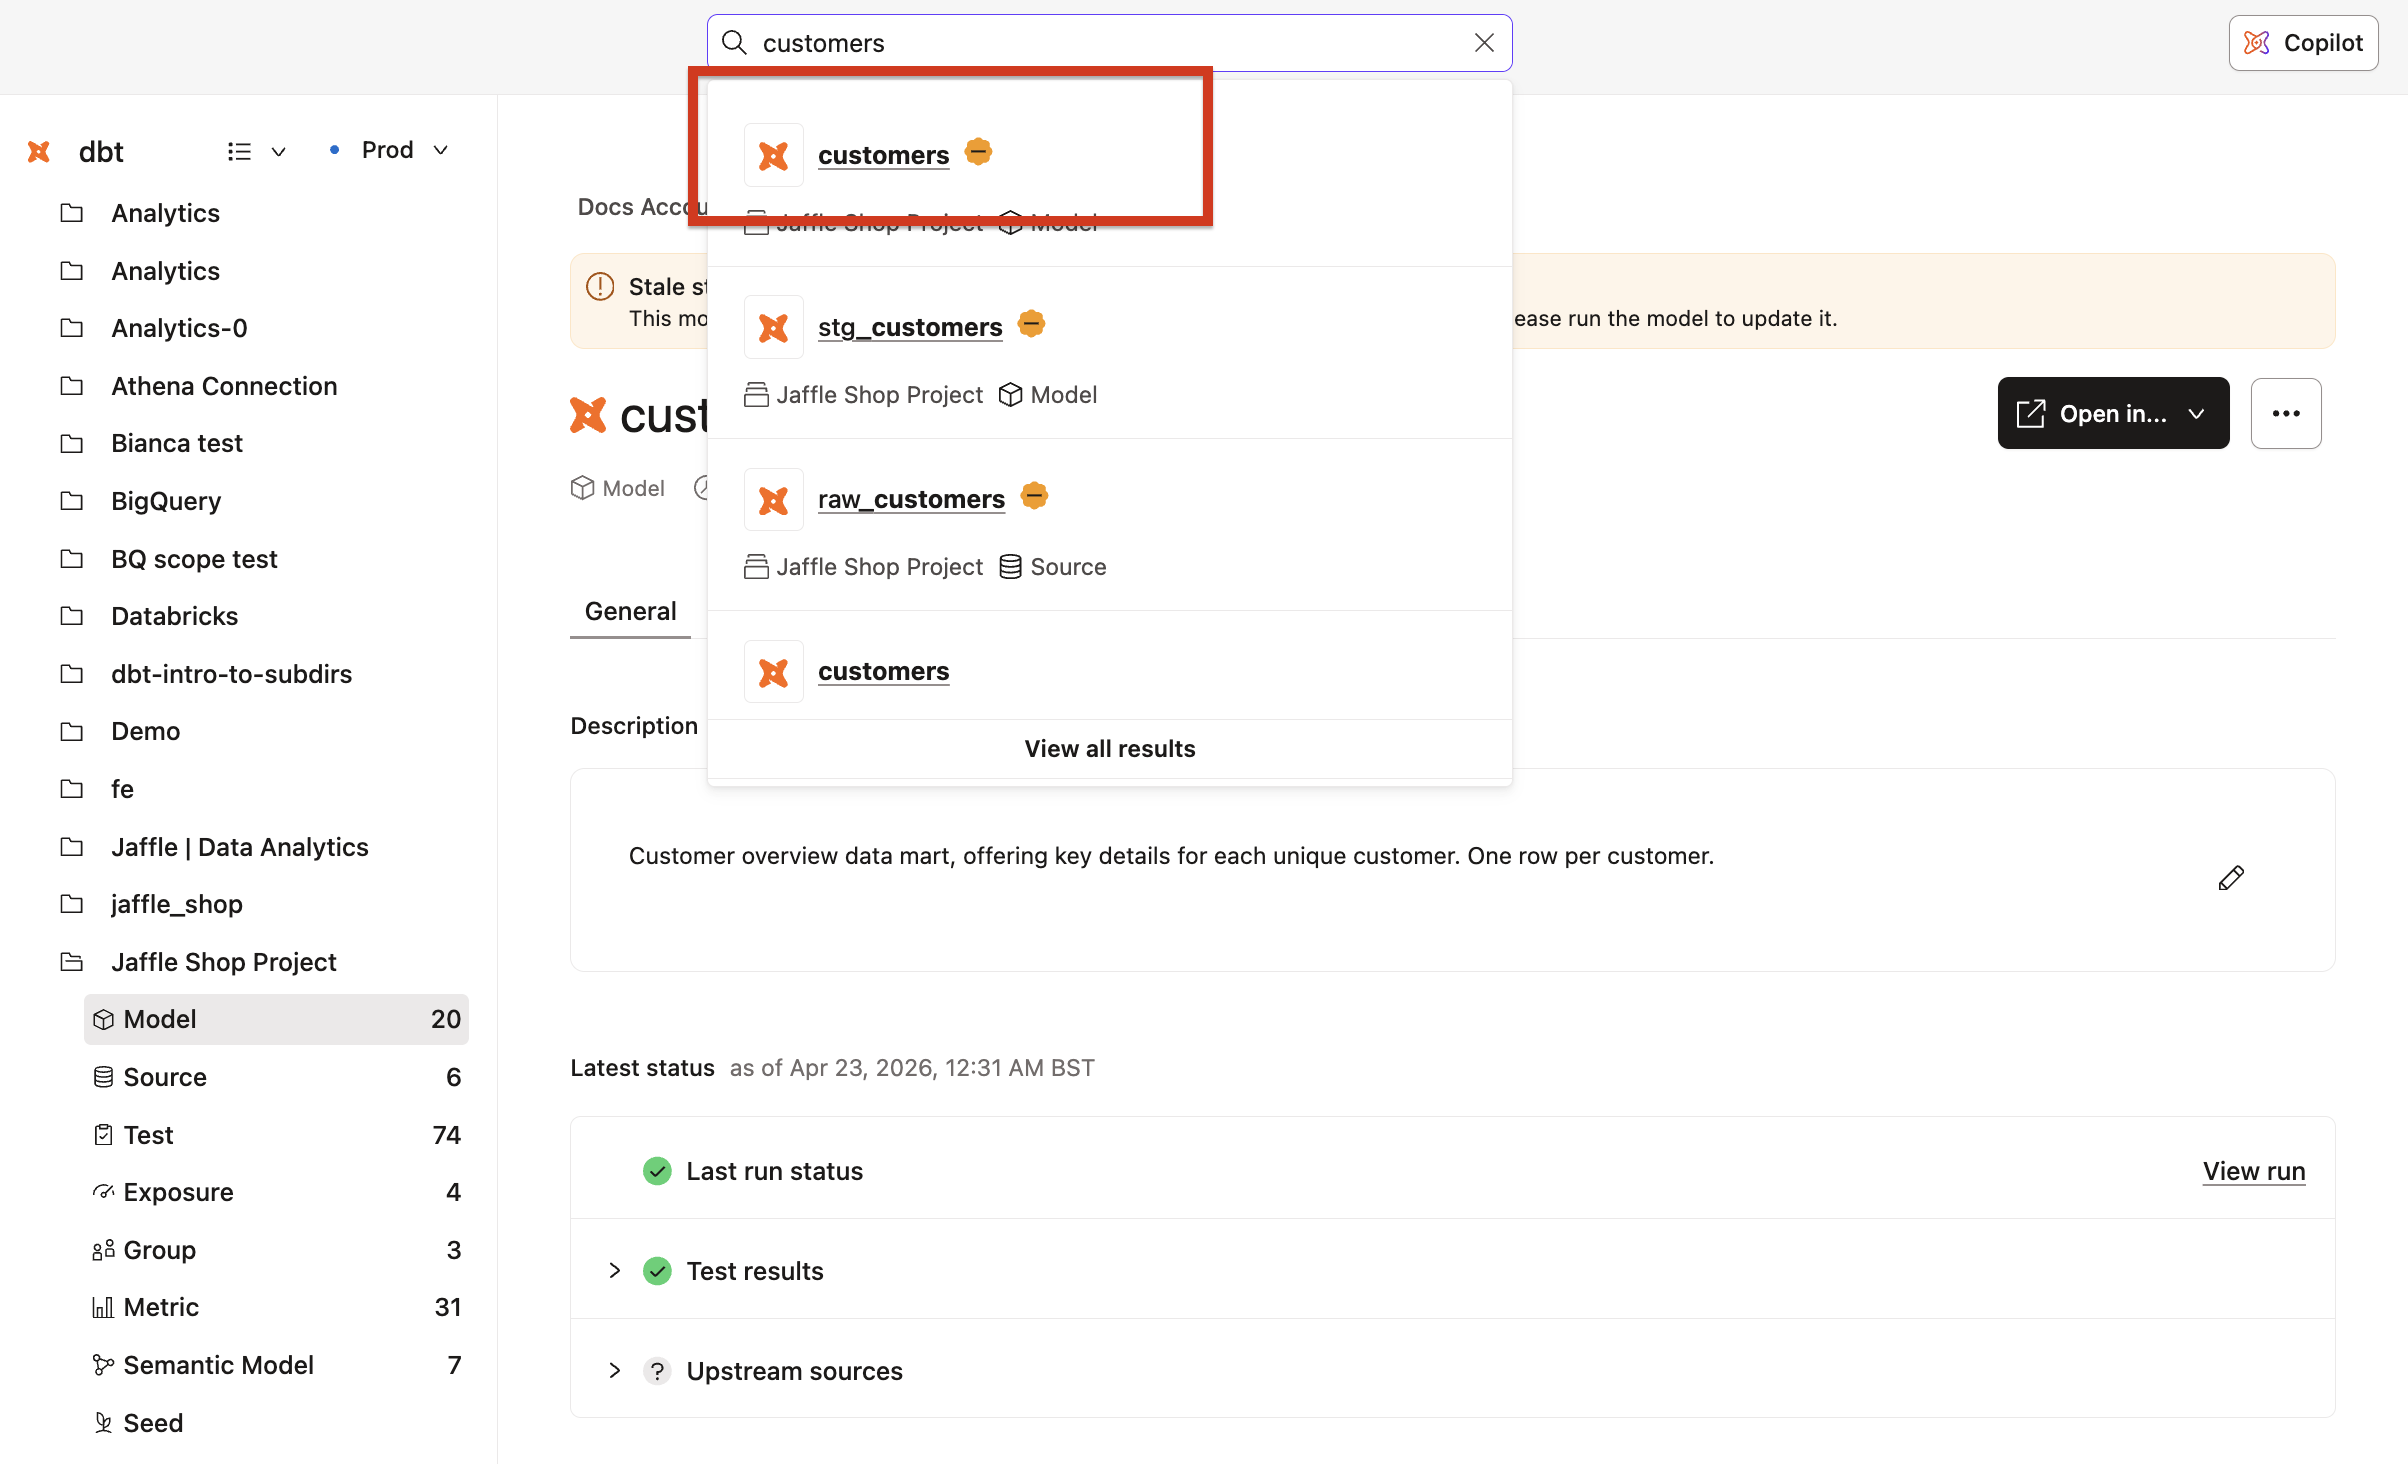Select the Model resource cube icon
This screenshot has height=1464, width=2408.
coord(103,1019)
